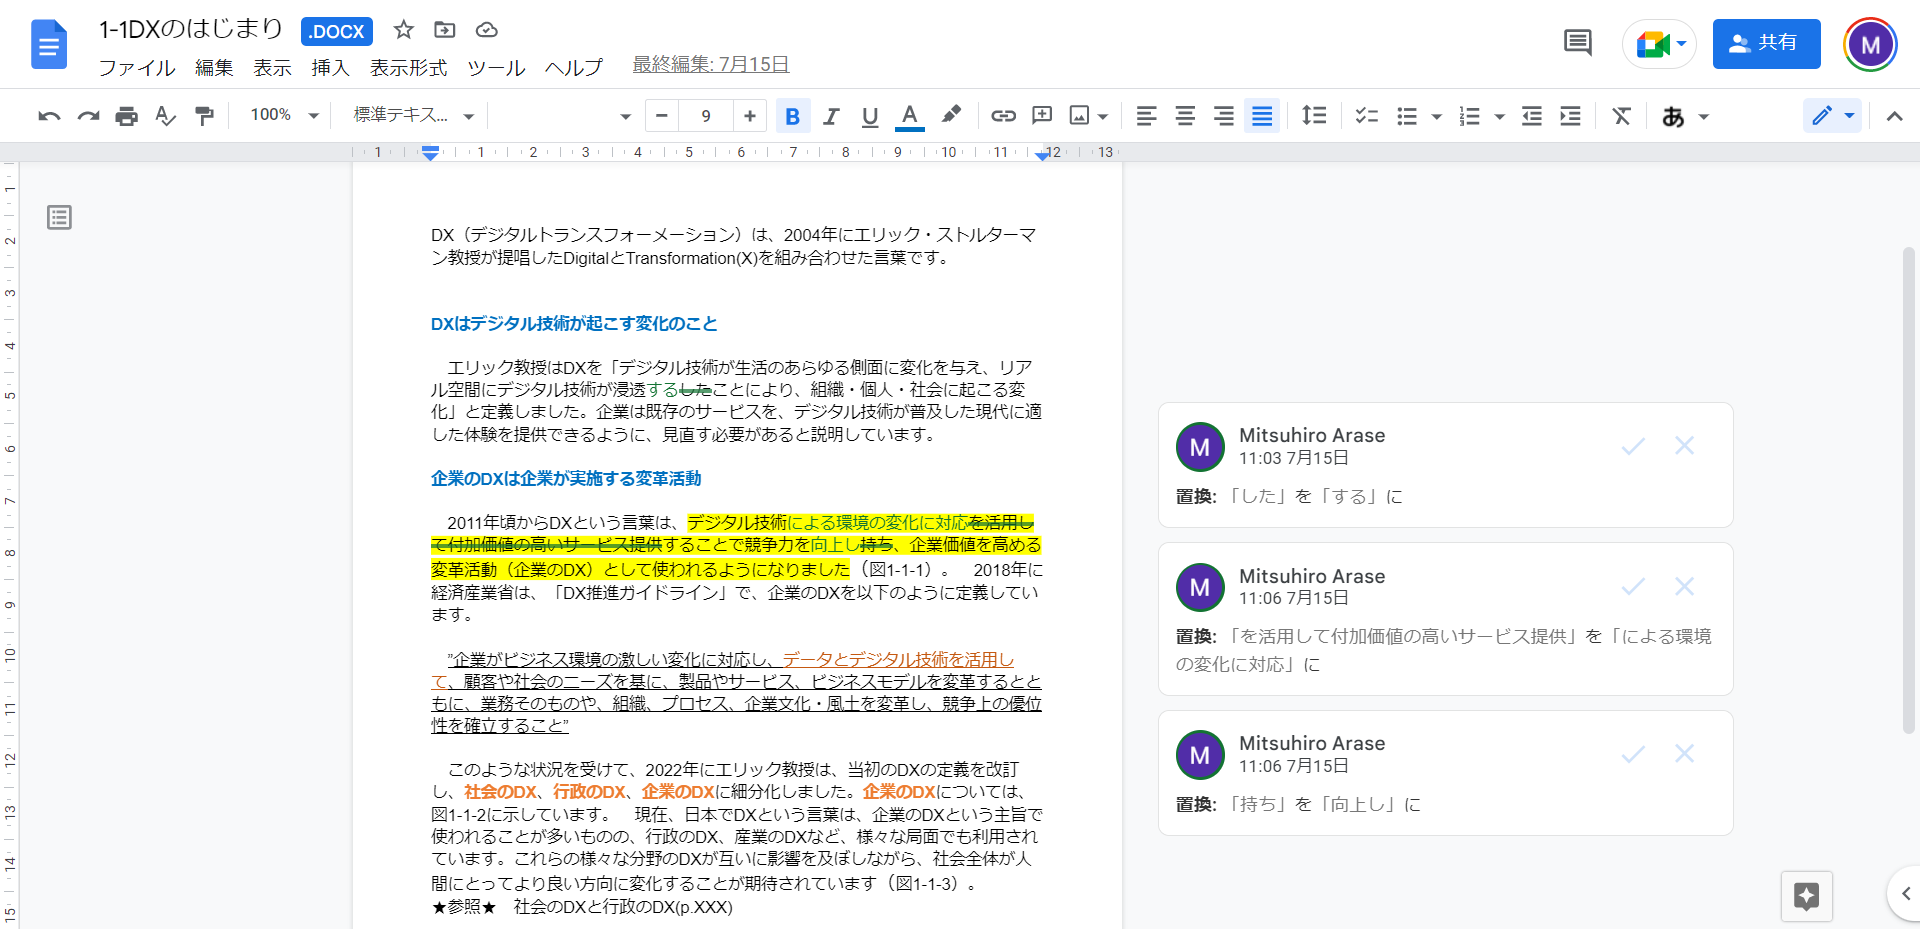
Task: Toggle underline formatting
Action: tap(870, 116)
